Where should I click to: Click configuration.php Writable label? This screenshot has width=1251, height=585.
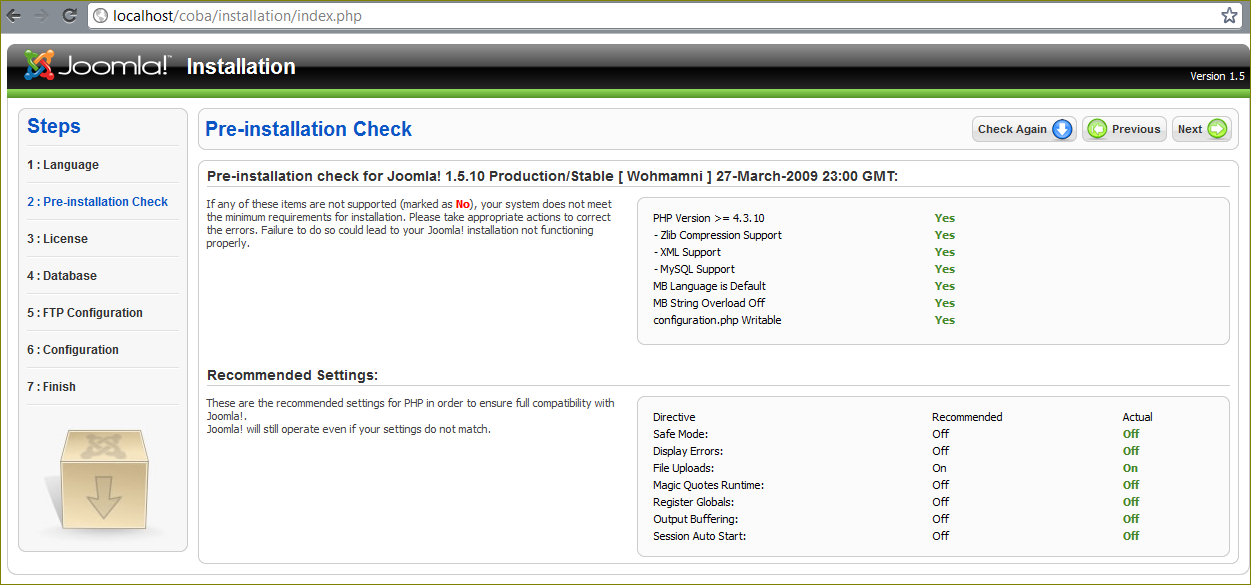tap(717, 320)
